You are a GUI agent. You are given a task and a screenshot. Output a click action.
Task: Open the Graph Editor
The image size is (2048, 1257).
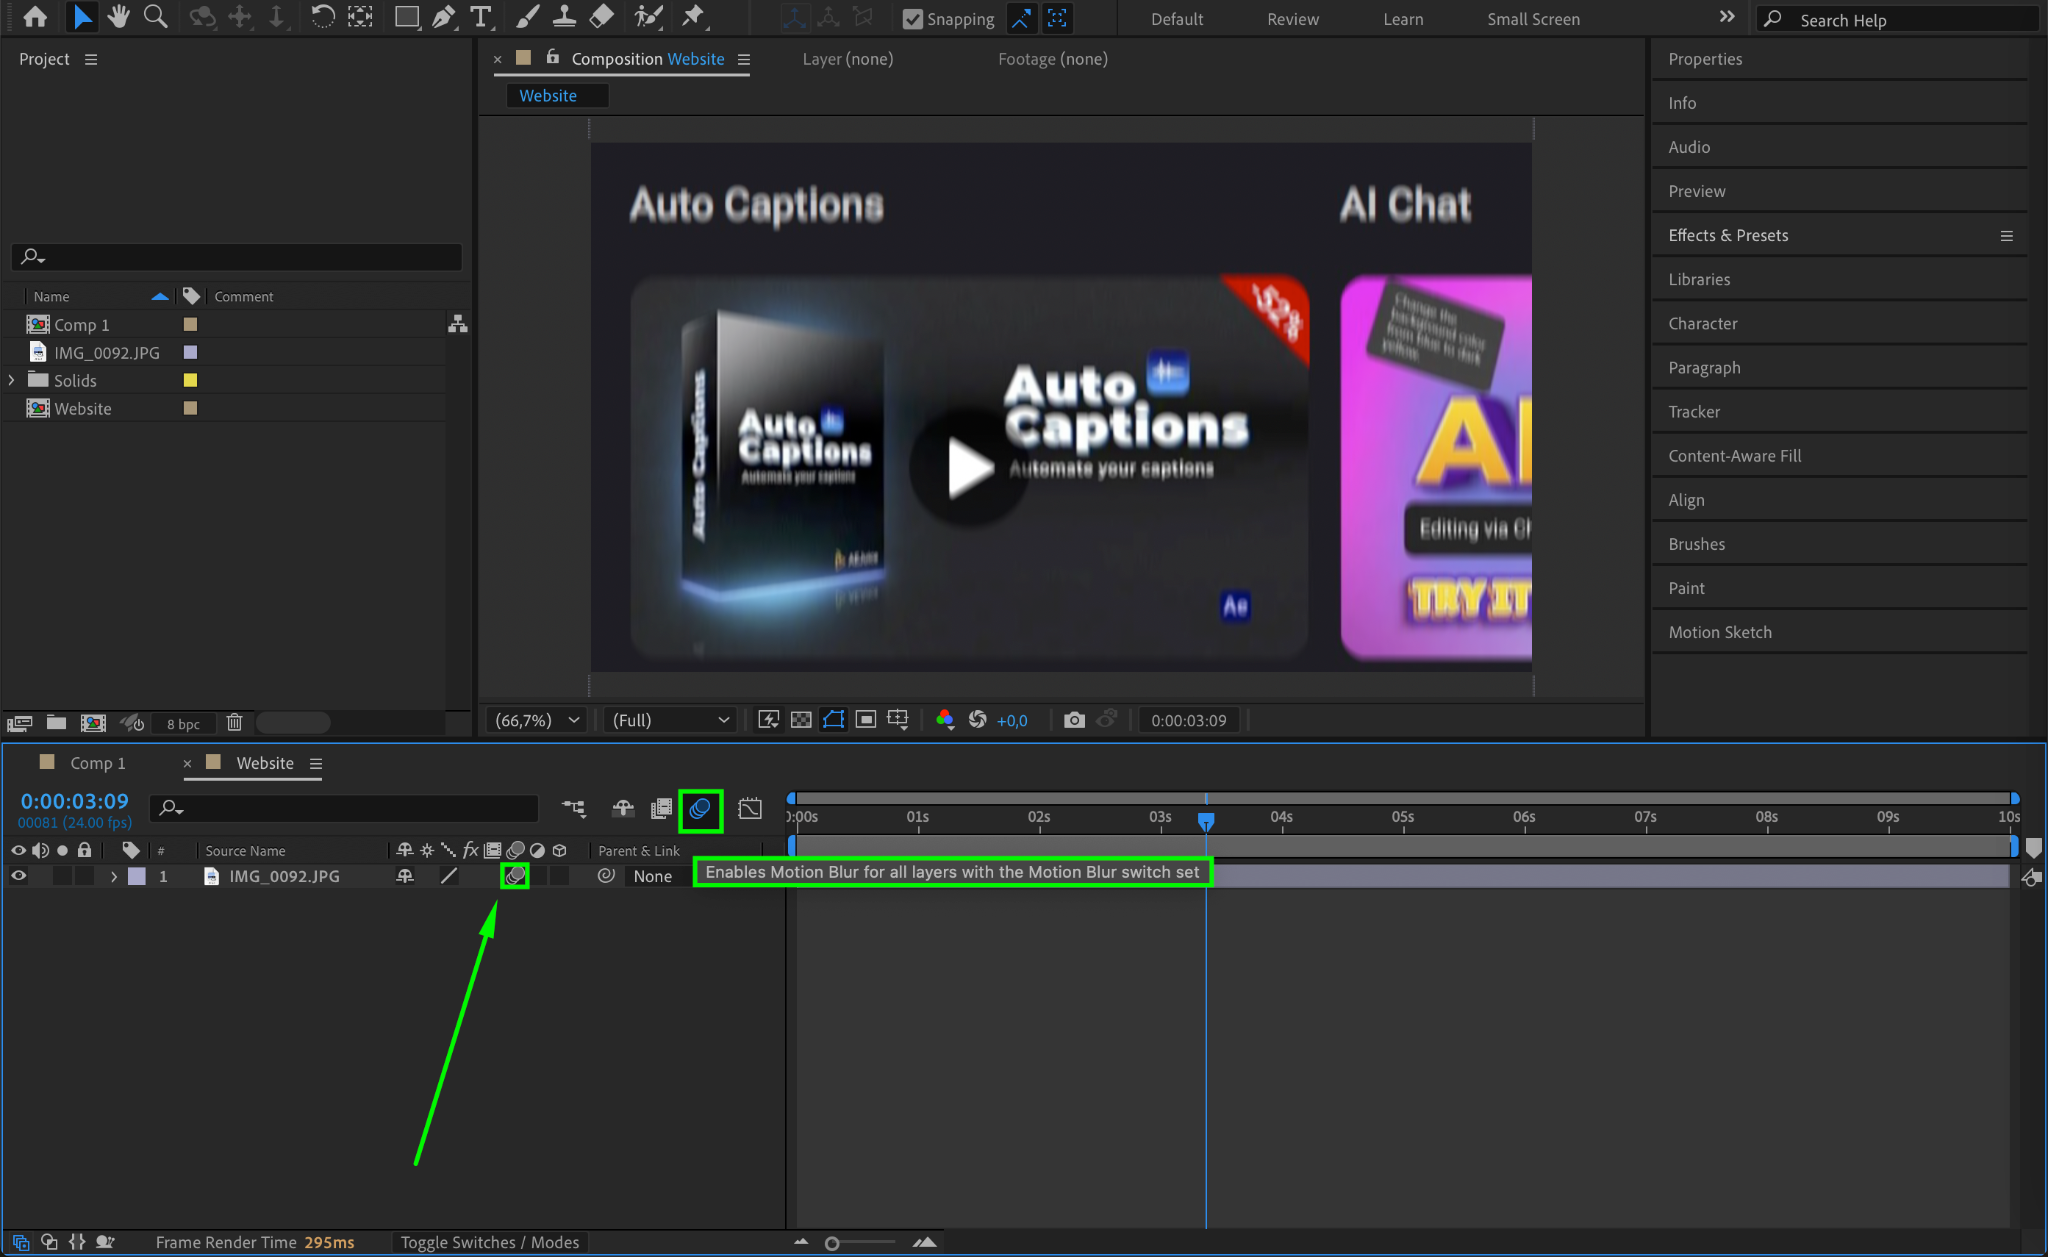tap(750, 809)
